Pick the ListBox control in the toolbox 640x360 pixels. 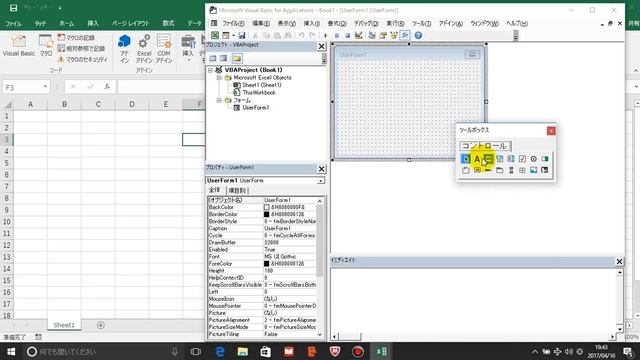pos(511,159)
